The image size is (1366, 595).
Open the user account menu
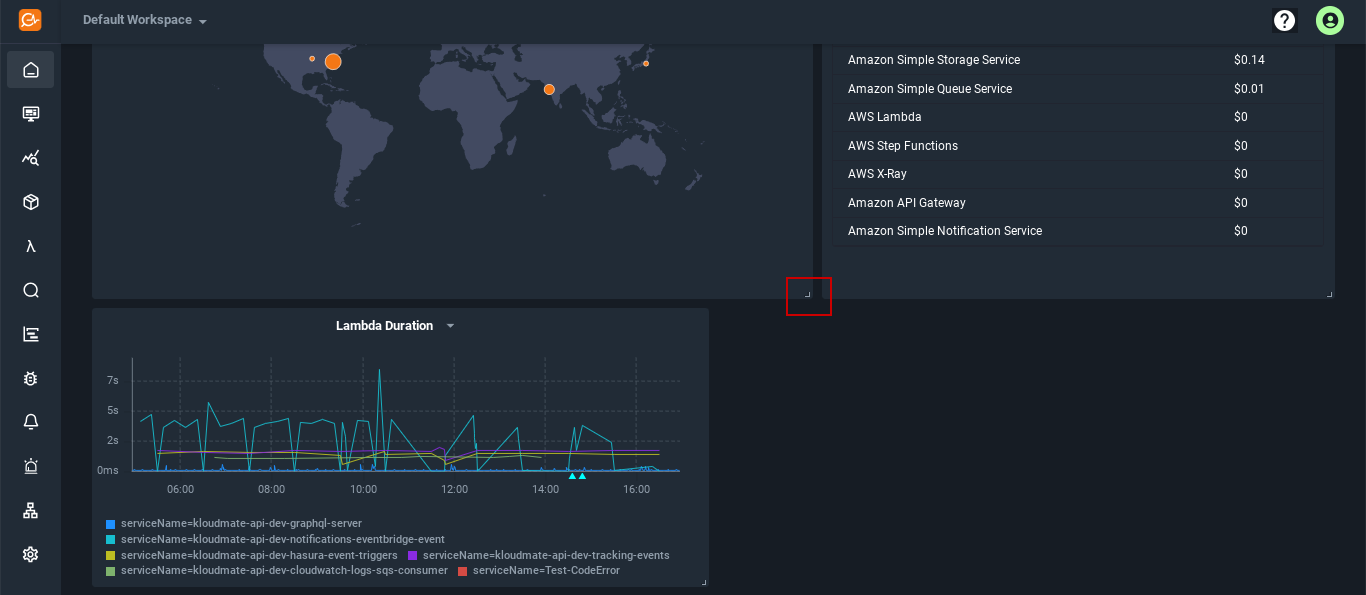[x=1329, y=19]
